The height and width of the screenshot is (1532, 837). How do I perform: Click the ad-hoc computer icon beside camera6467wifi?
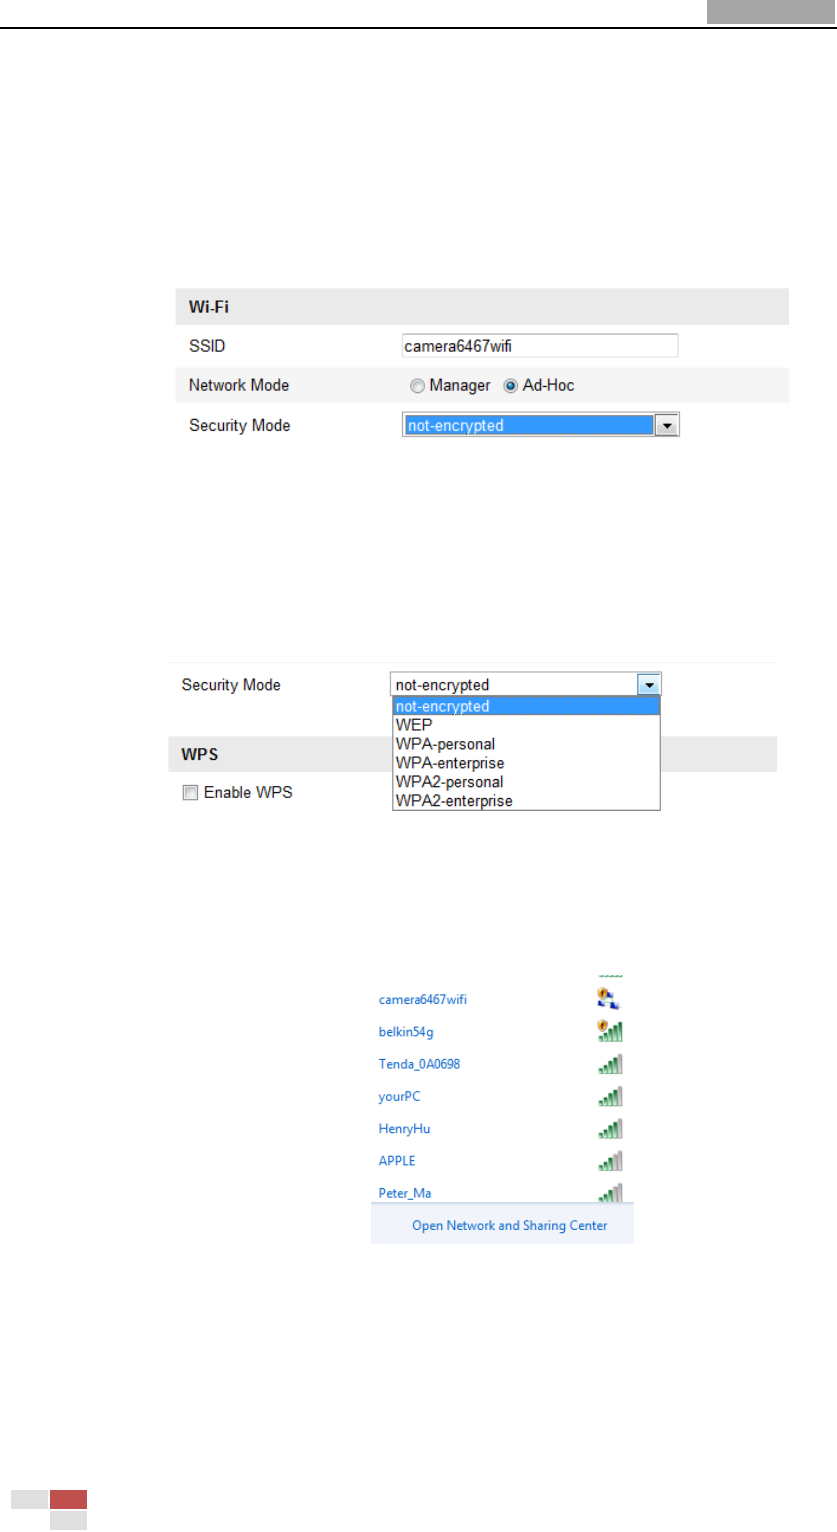click(x=610, y=997)
